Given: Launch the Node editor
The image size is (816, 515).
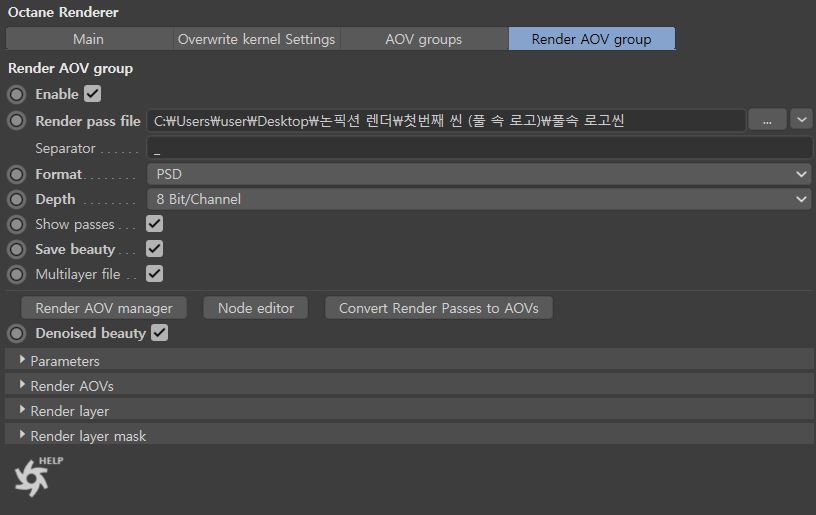Looking at the screenshot, I should pos(256,308).
